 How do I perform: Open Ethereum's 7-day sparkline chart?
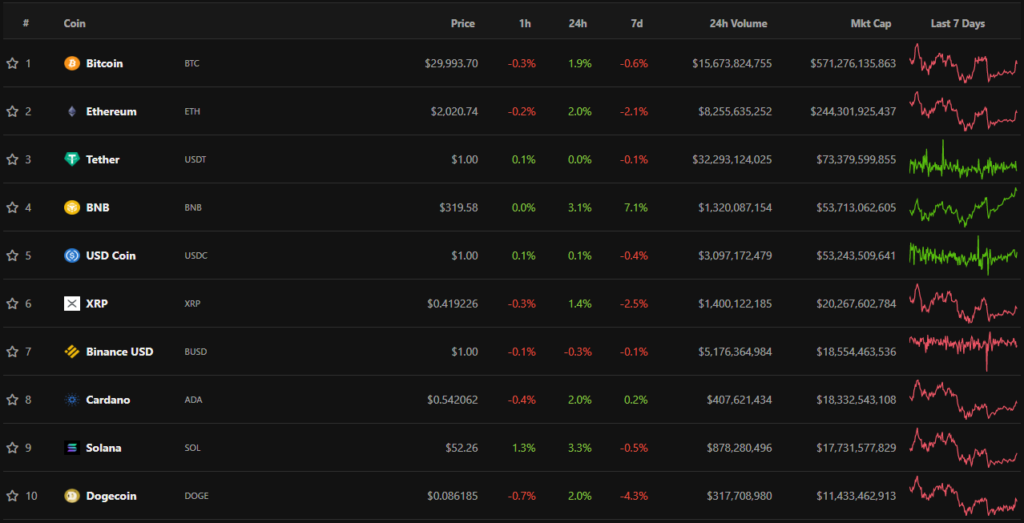point(963,112)
